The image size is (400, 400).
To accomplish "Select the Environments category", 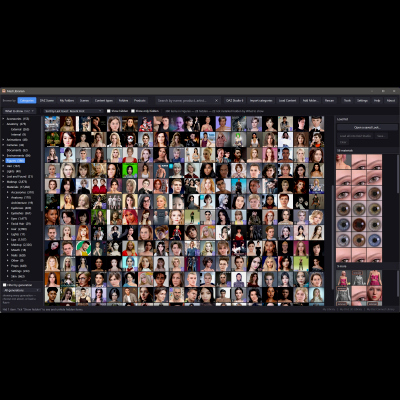I will tap(18, 155).
